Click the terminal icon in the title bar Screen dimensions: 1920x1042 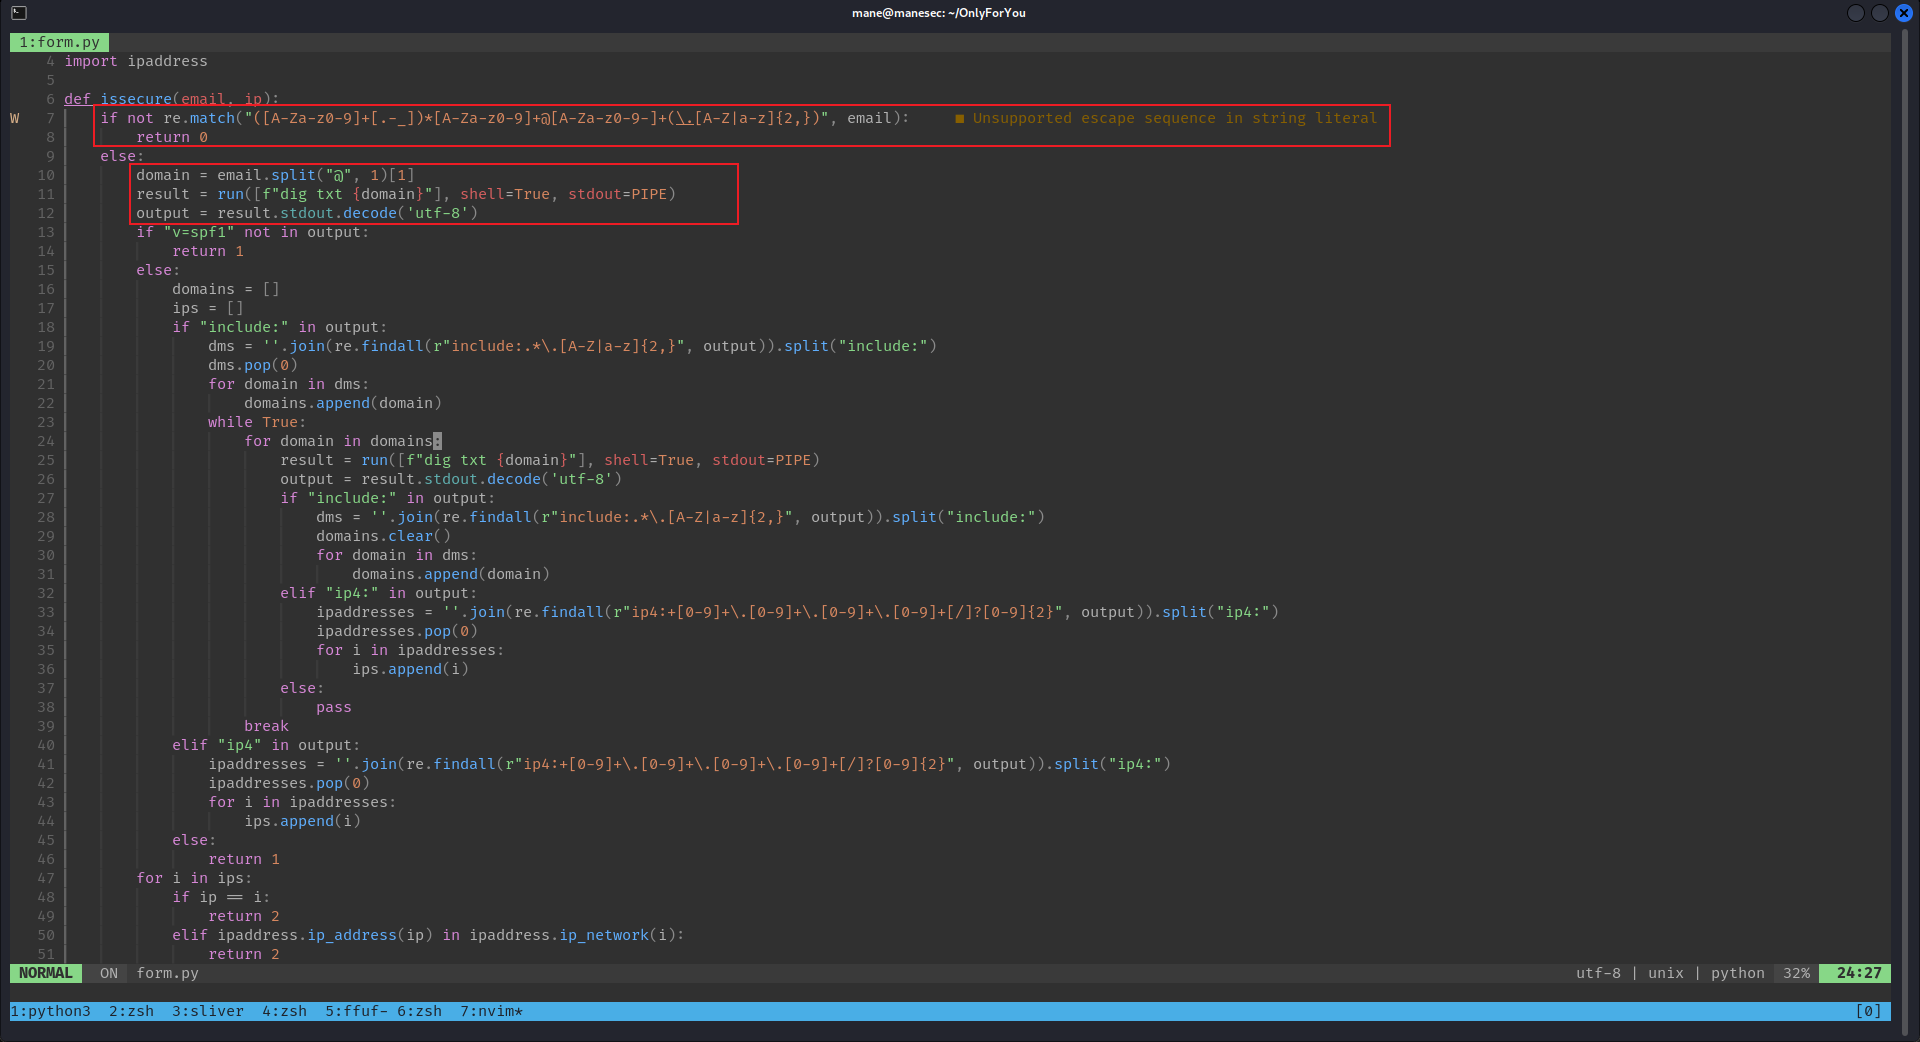(x=19, y=13)
